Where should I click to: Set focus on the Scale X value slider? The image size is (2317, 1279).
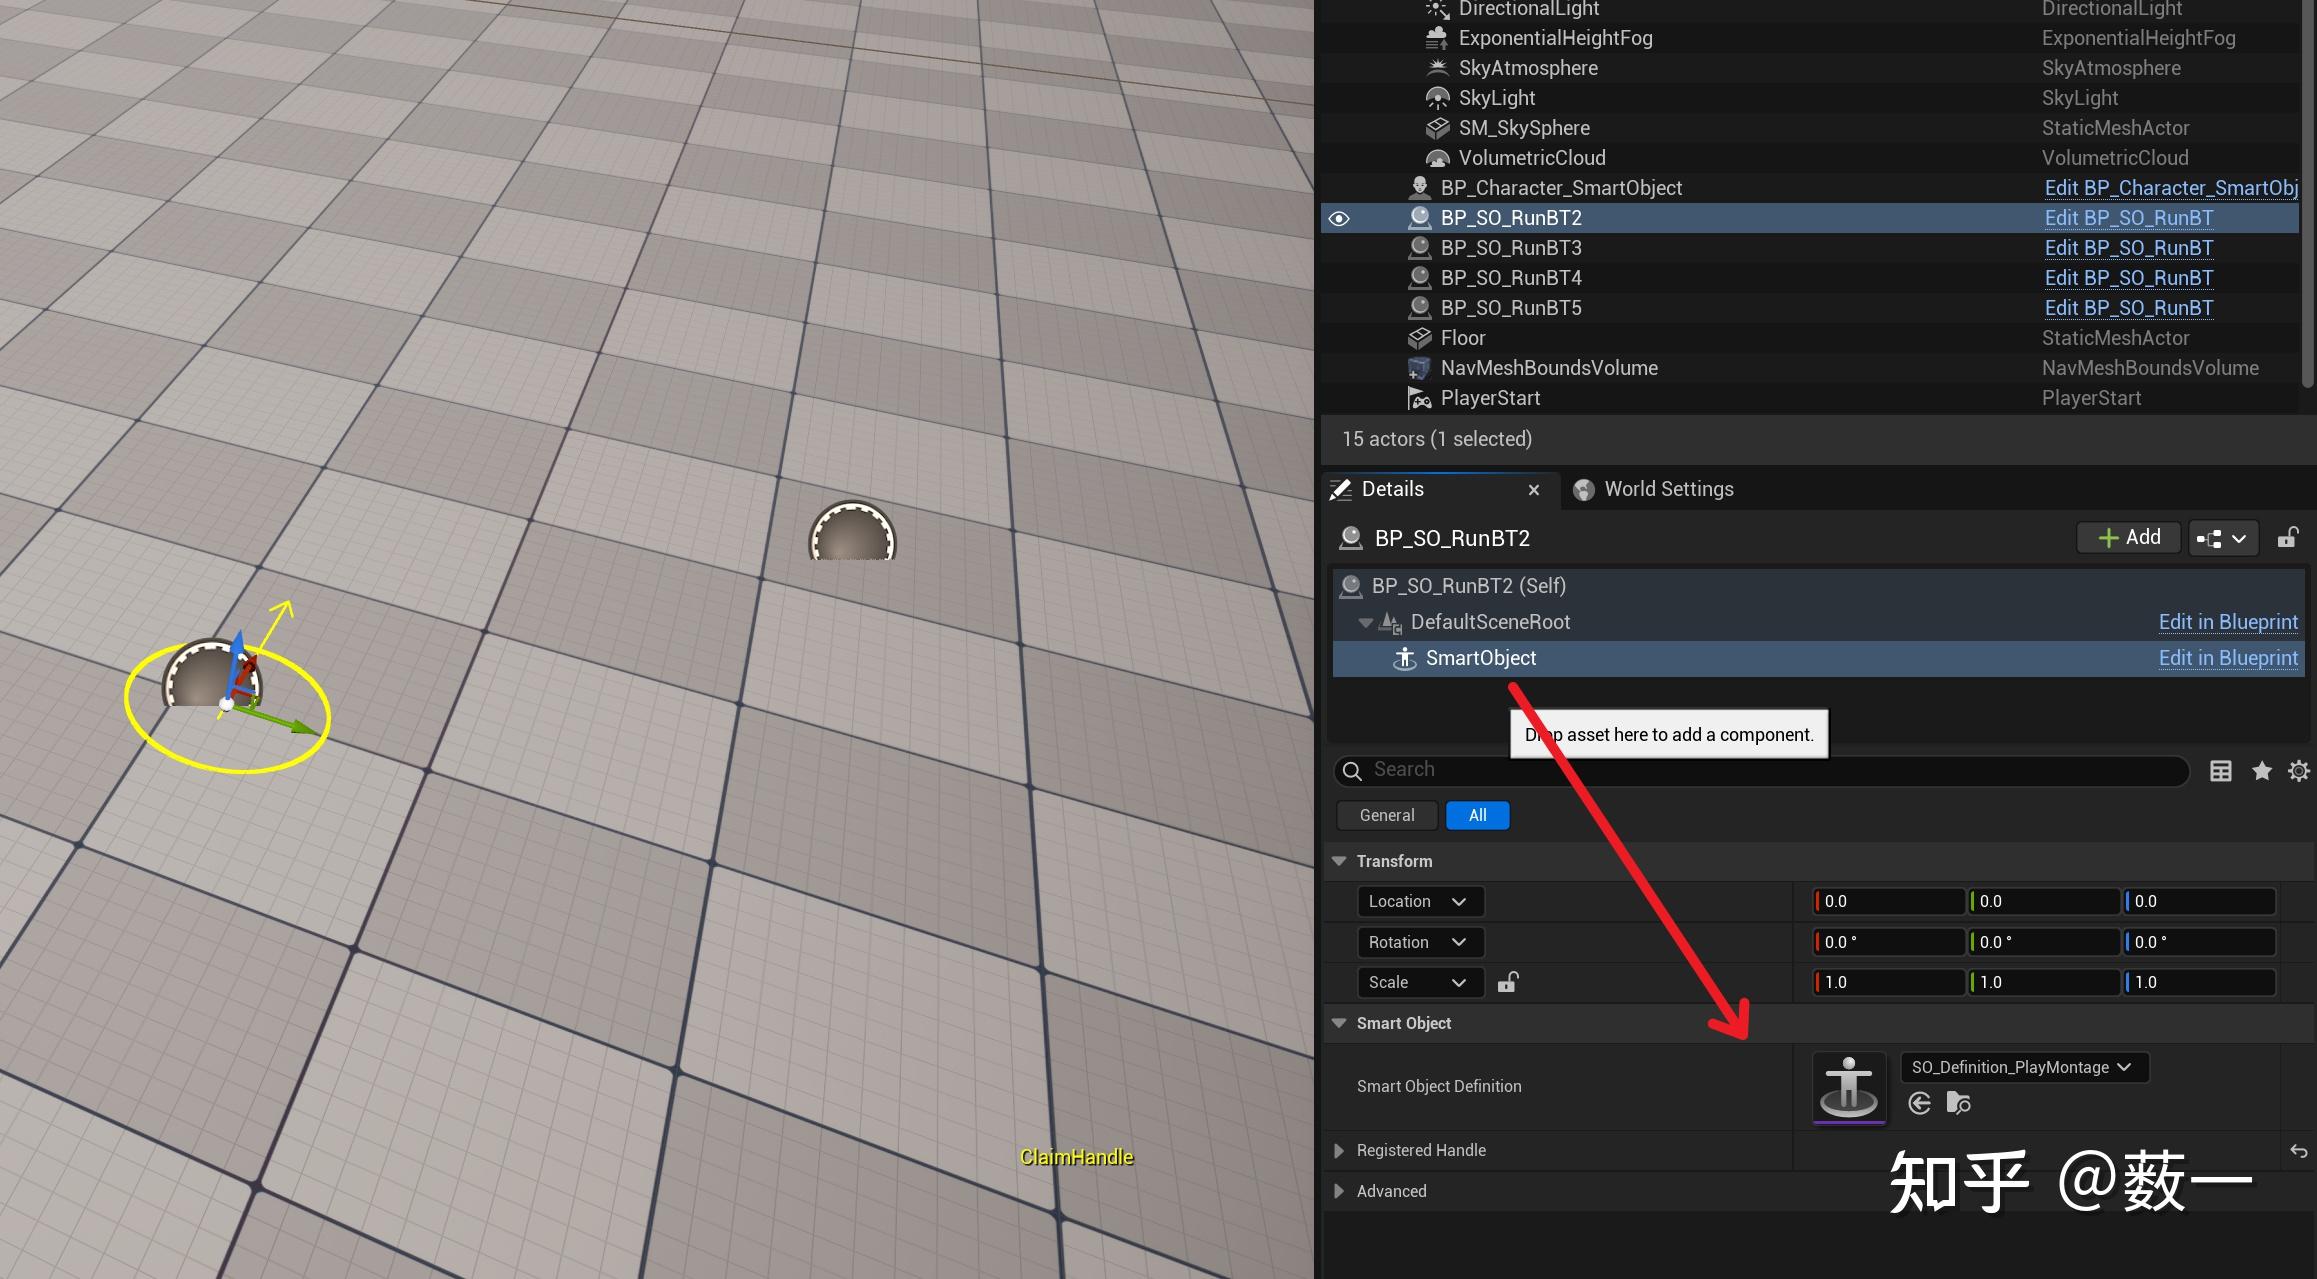click(x=1887, y=982)
